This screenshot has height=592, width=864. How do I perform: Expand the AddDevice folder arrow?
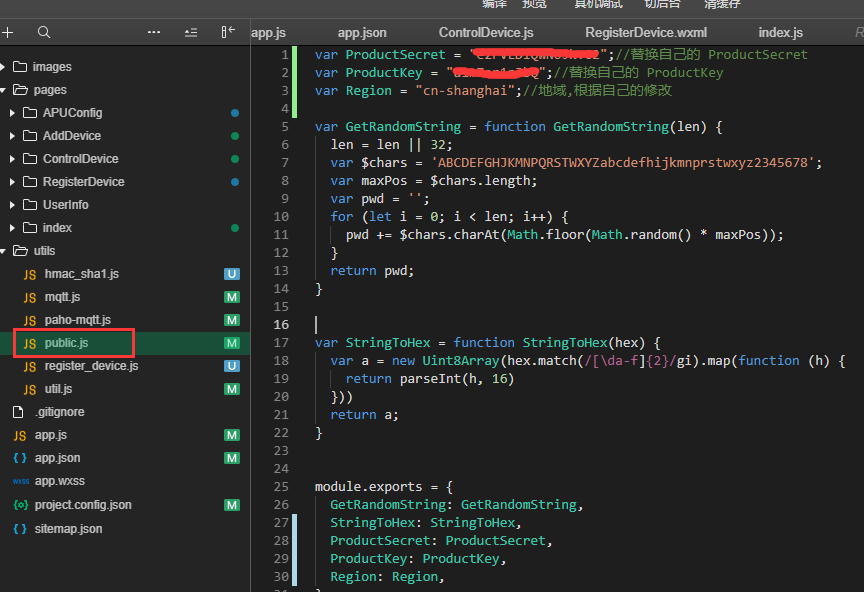[x=12, y=136]
